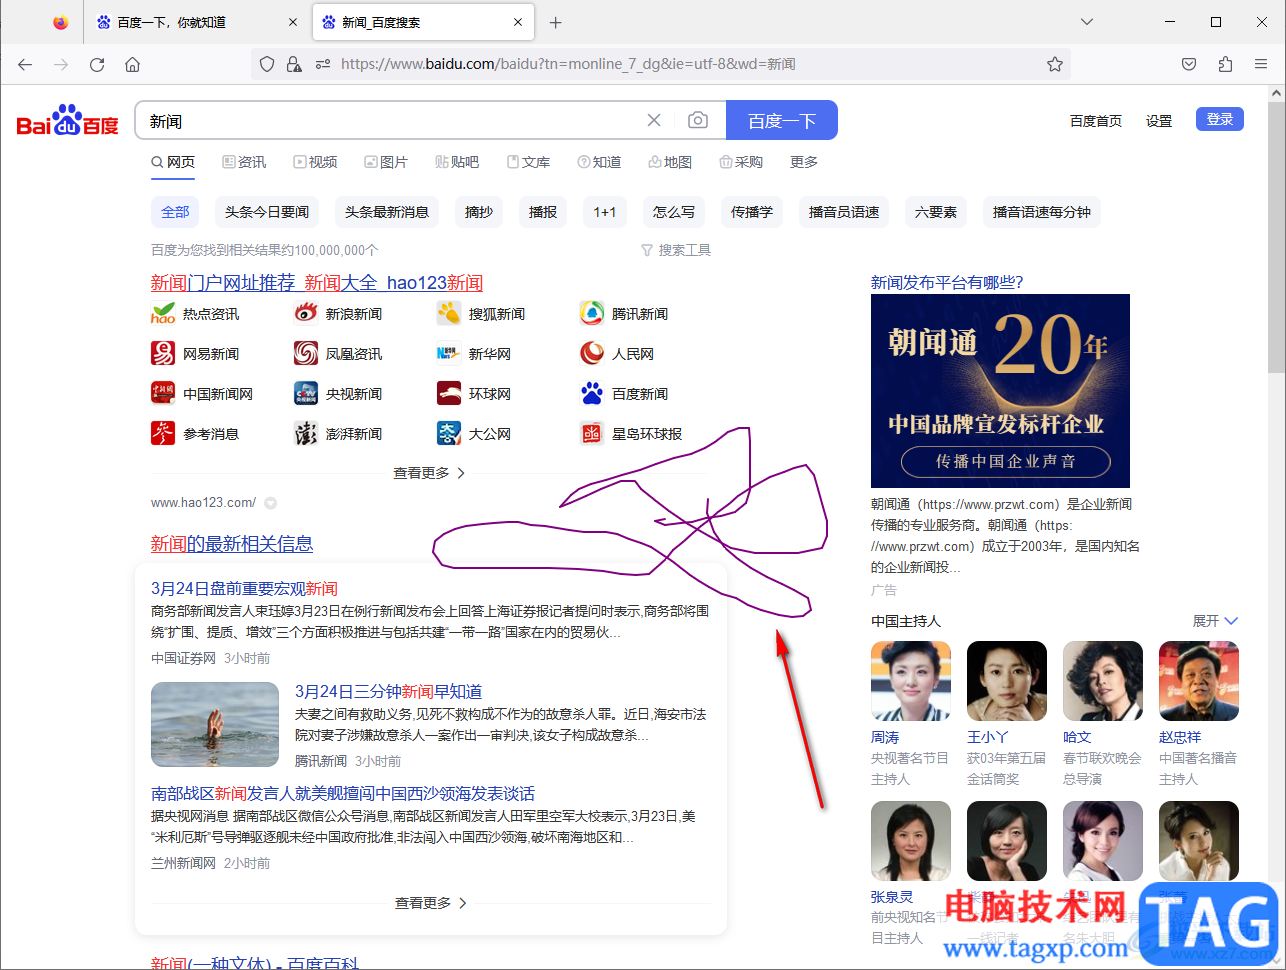Open 新闻发布平台有哪些? link
This screenshot has width=1286, height=970.
pyautogui.click(x=947, y=283)
